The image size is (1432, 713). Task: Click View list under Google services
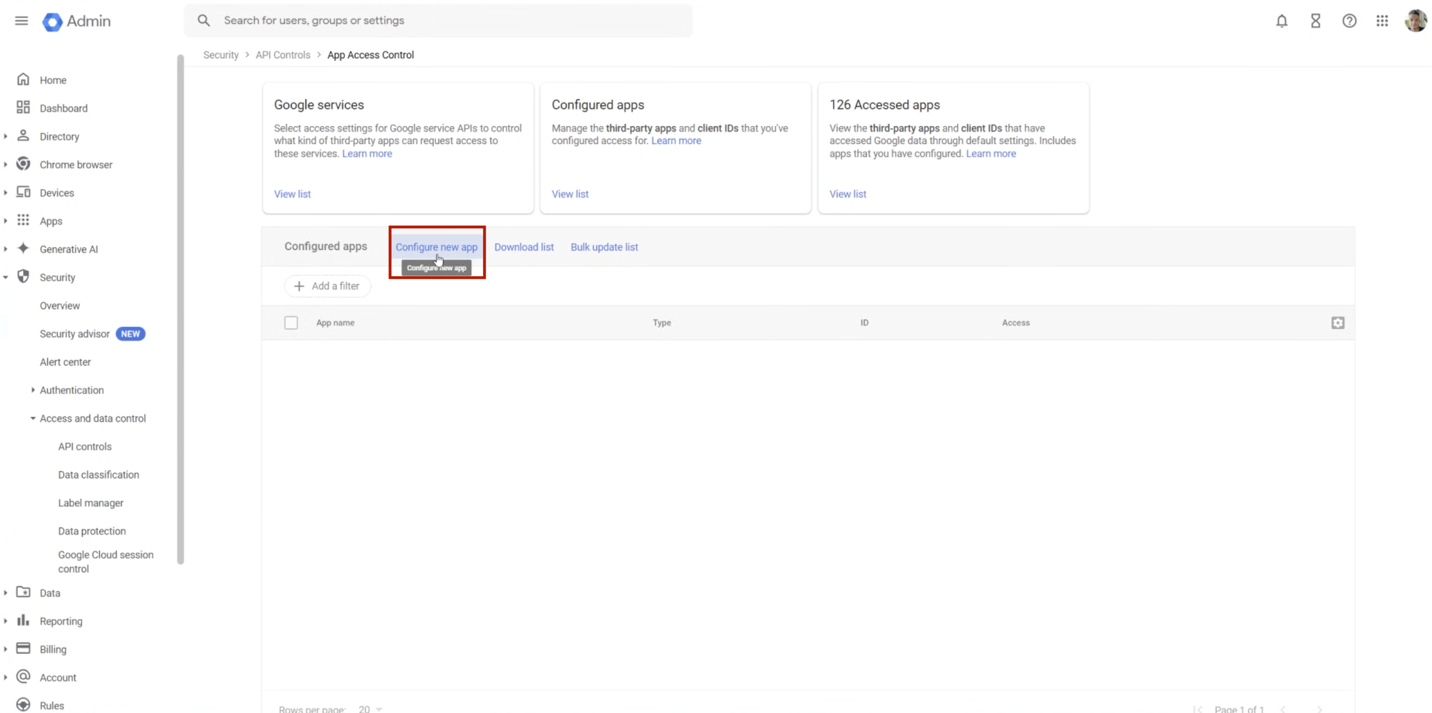[x=292, y=194]
